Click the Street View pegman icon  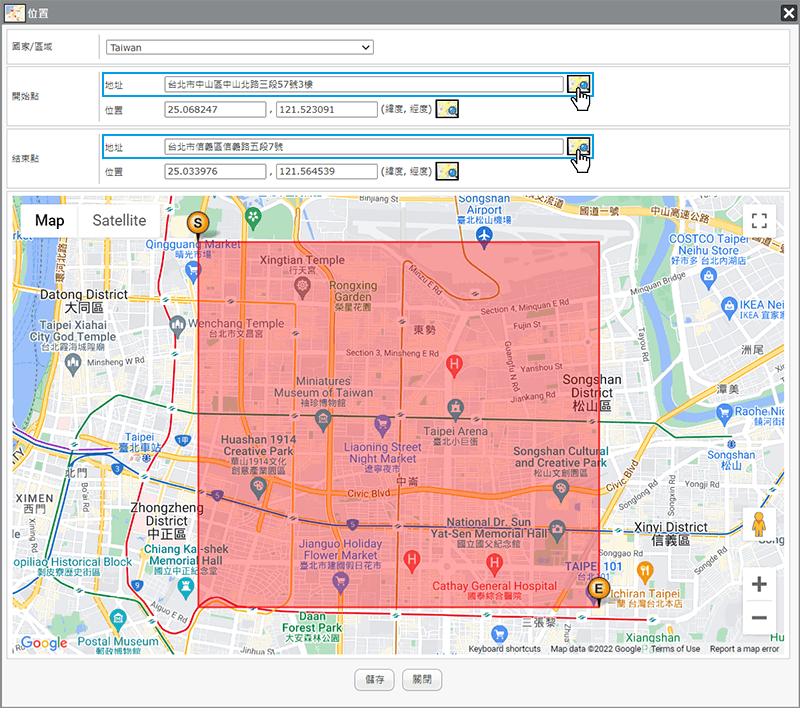click(759, 524)
